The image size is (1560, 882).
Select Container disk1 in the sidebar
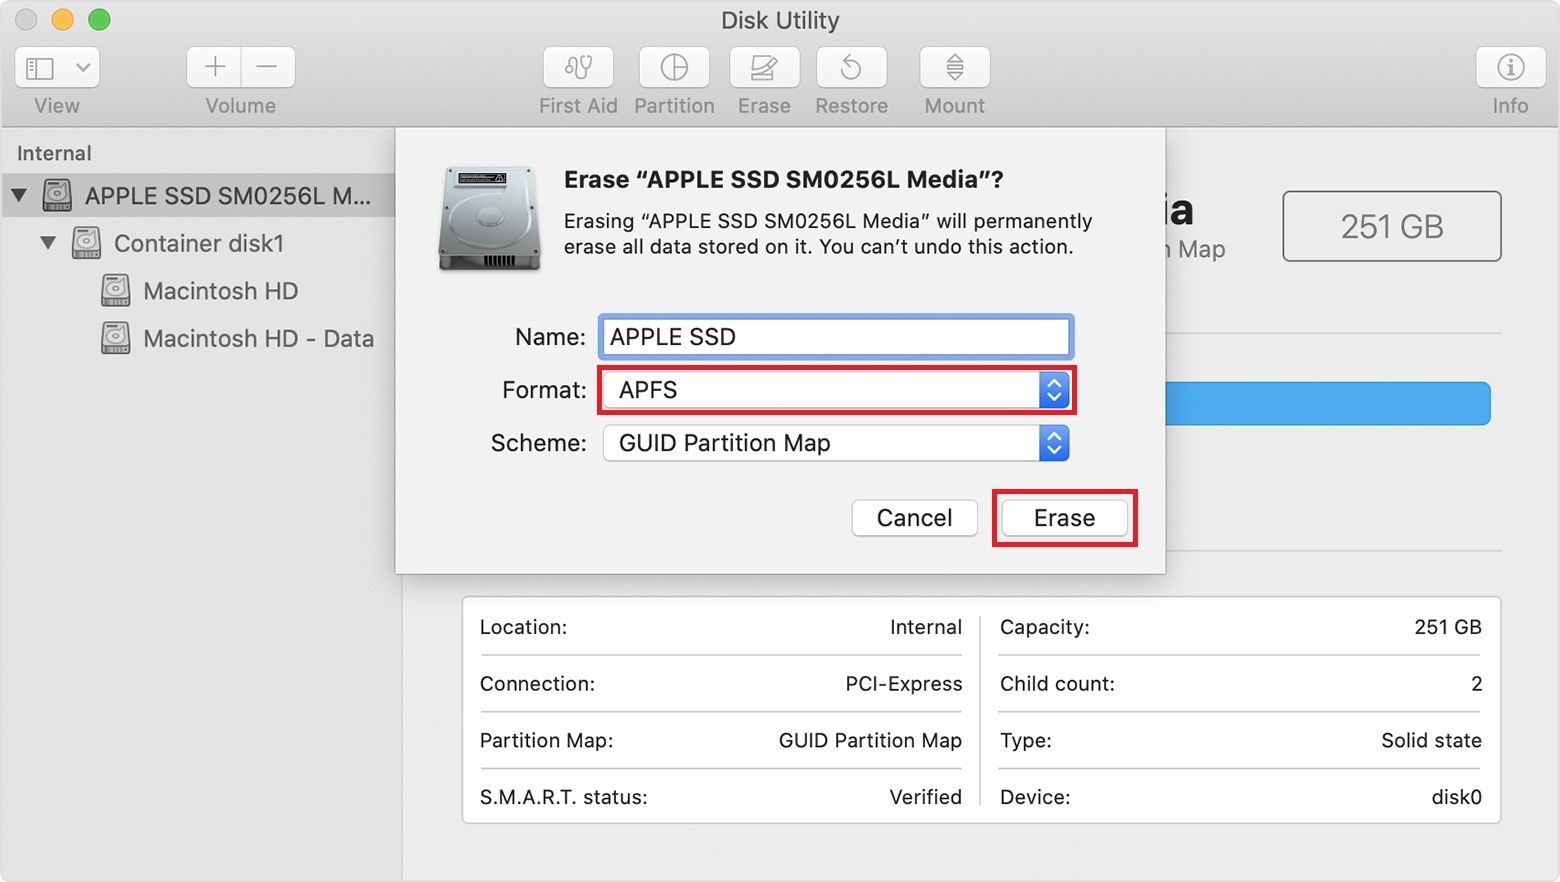click(x=199, y=243)
